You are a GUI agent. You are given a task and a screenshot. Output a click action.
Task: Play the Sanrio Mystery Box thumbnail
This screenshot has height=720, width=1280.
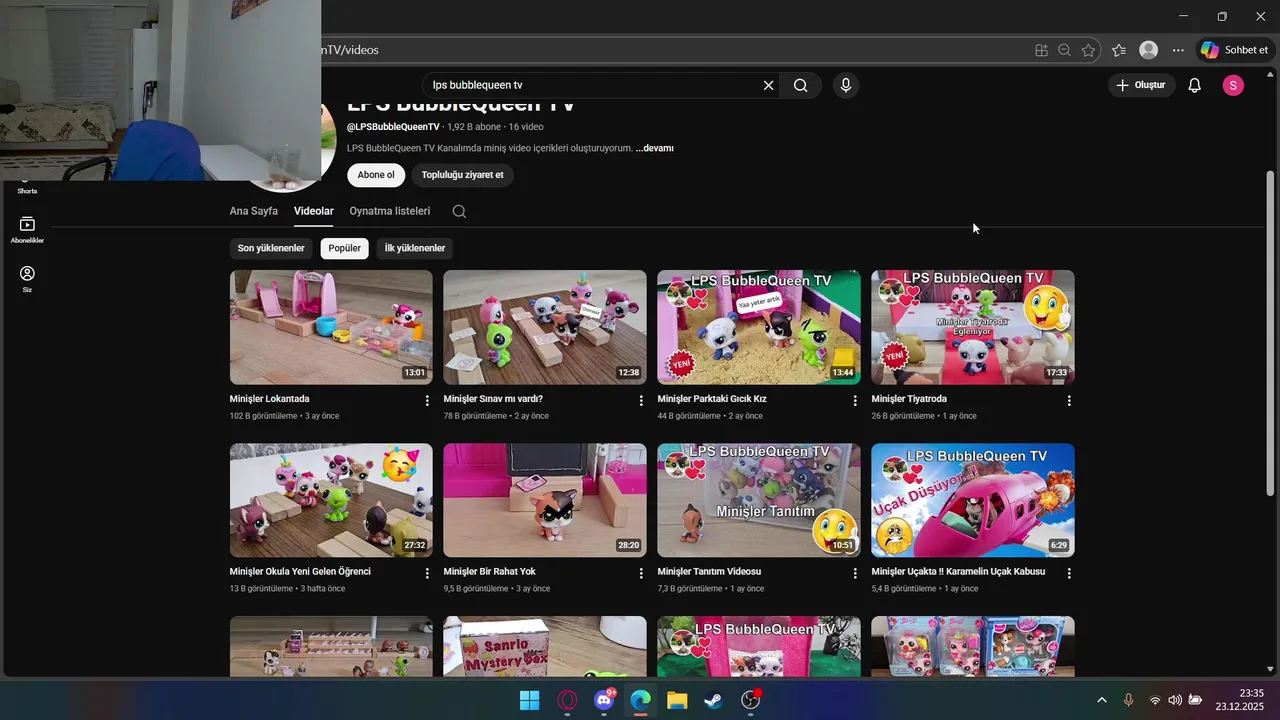tap(545, 647)
